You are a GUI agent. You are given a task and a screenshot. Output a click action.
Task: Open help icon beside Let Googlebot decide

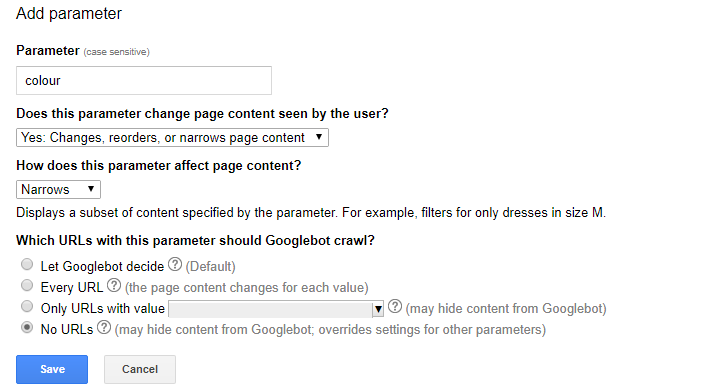tap(175, 265)
